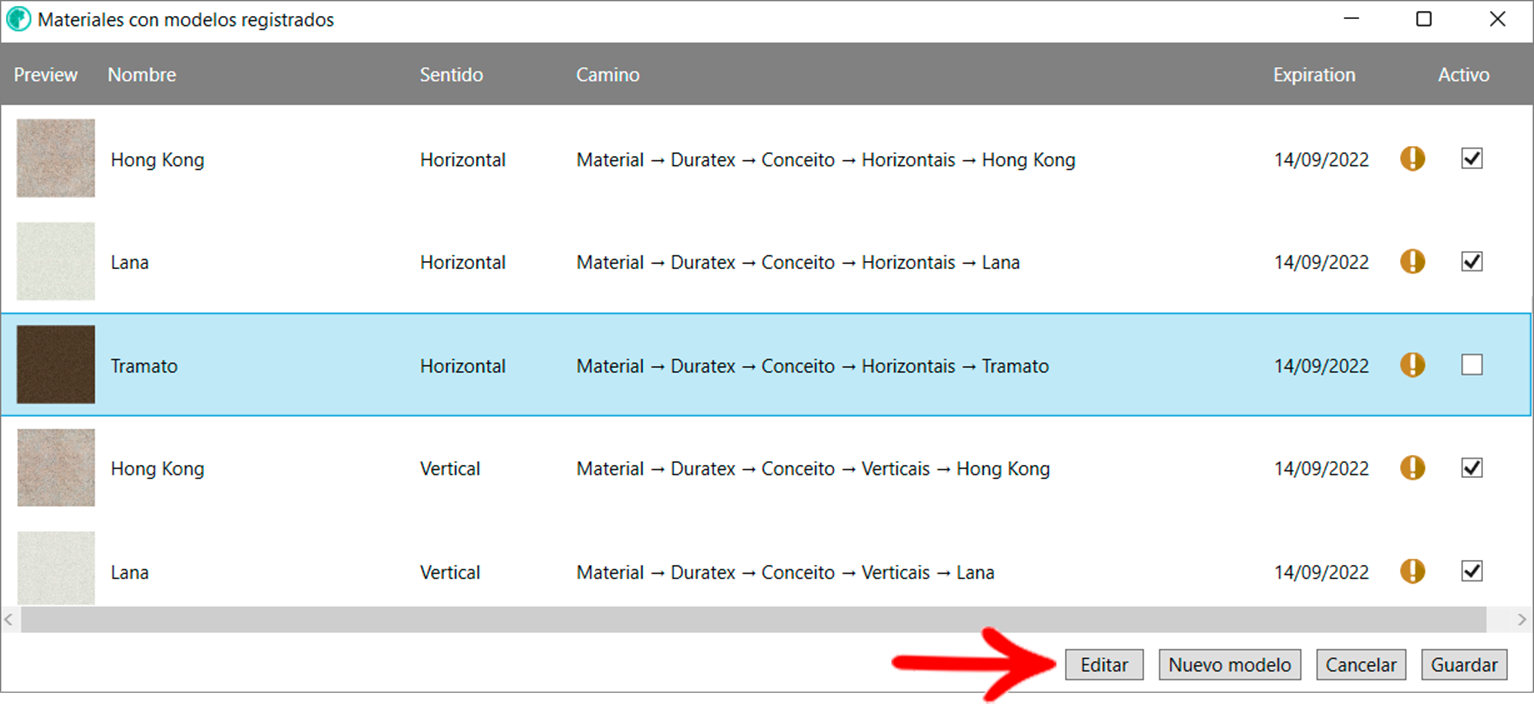
Task: Uncheck Activo for Hong Kong Horizontal
Action: 1471,158
